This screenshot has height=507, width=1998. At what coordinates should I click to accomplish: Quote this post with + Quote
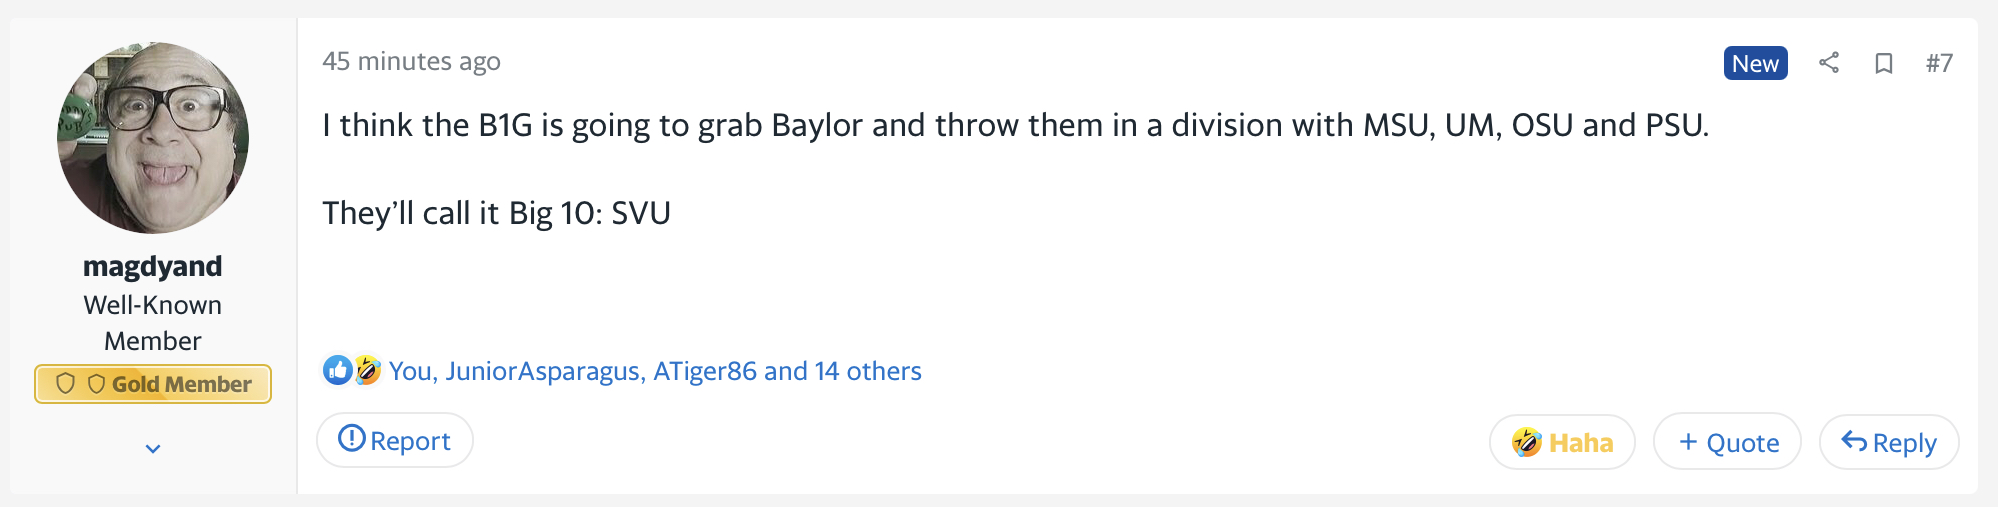pyautogui.click(x=1727, y=442)
